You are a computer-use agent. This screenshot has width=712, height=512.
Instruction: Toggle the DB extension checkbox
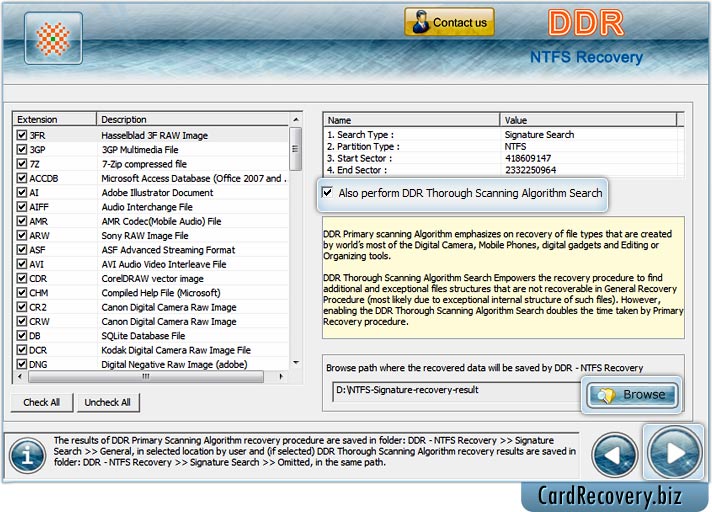coord(21,335)
